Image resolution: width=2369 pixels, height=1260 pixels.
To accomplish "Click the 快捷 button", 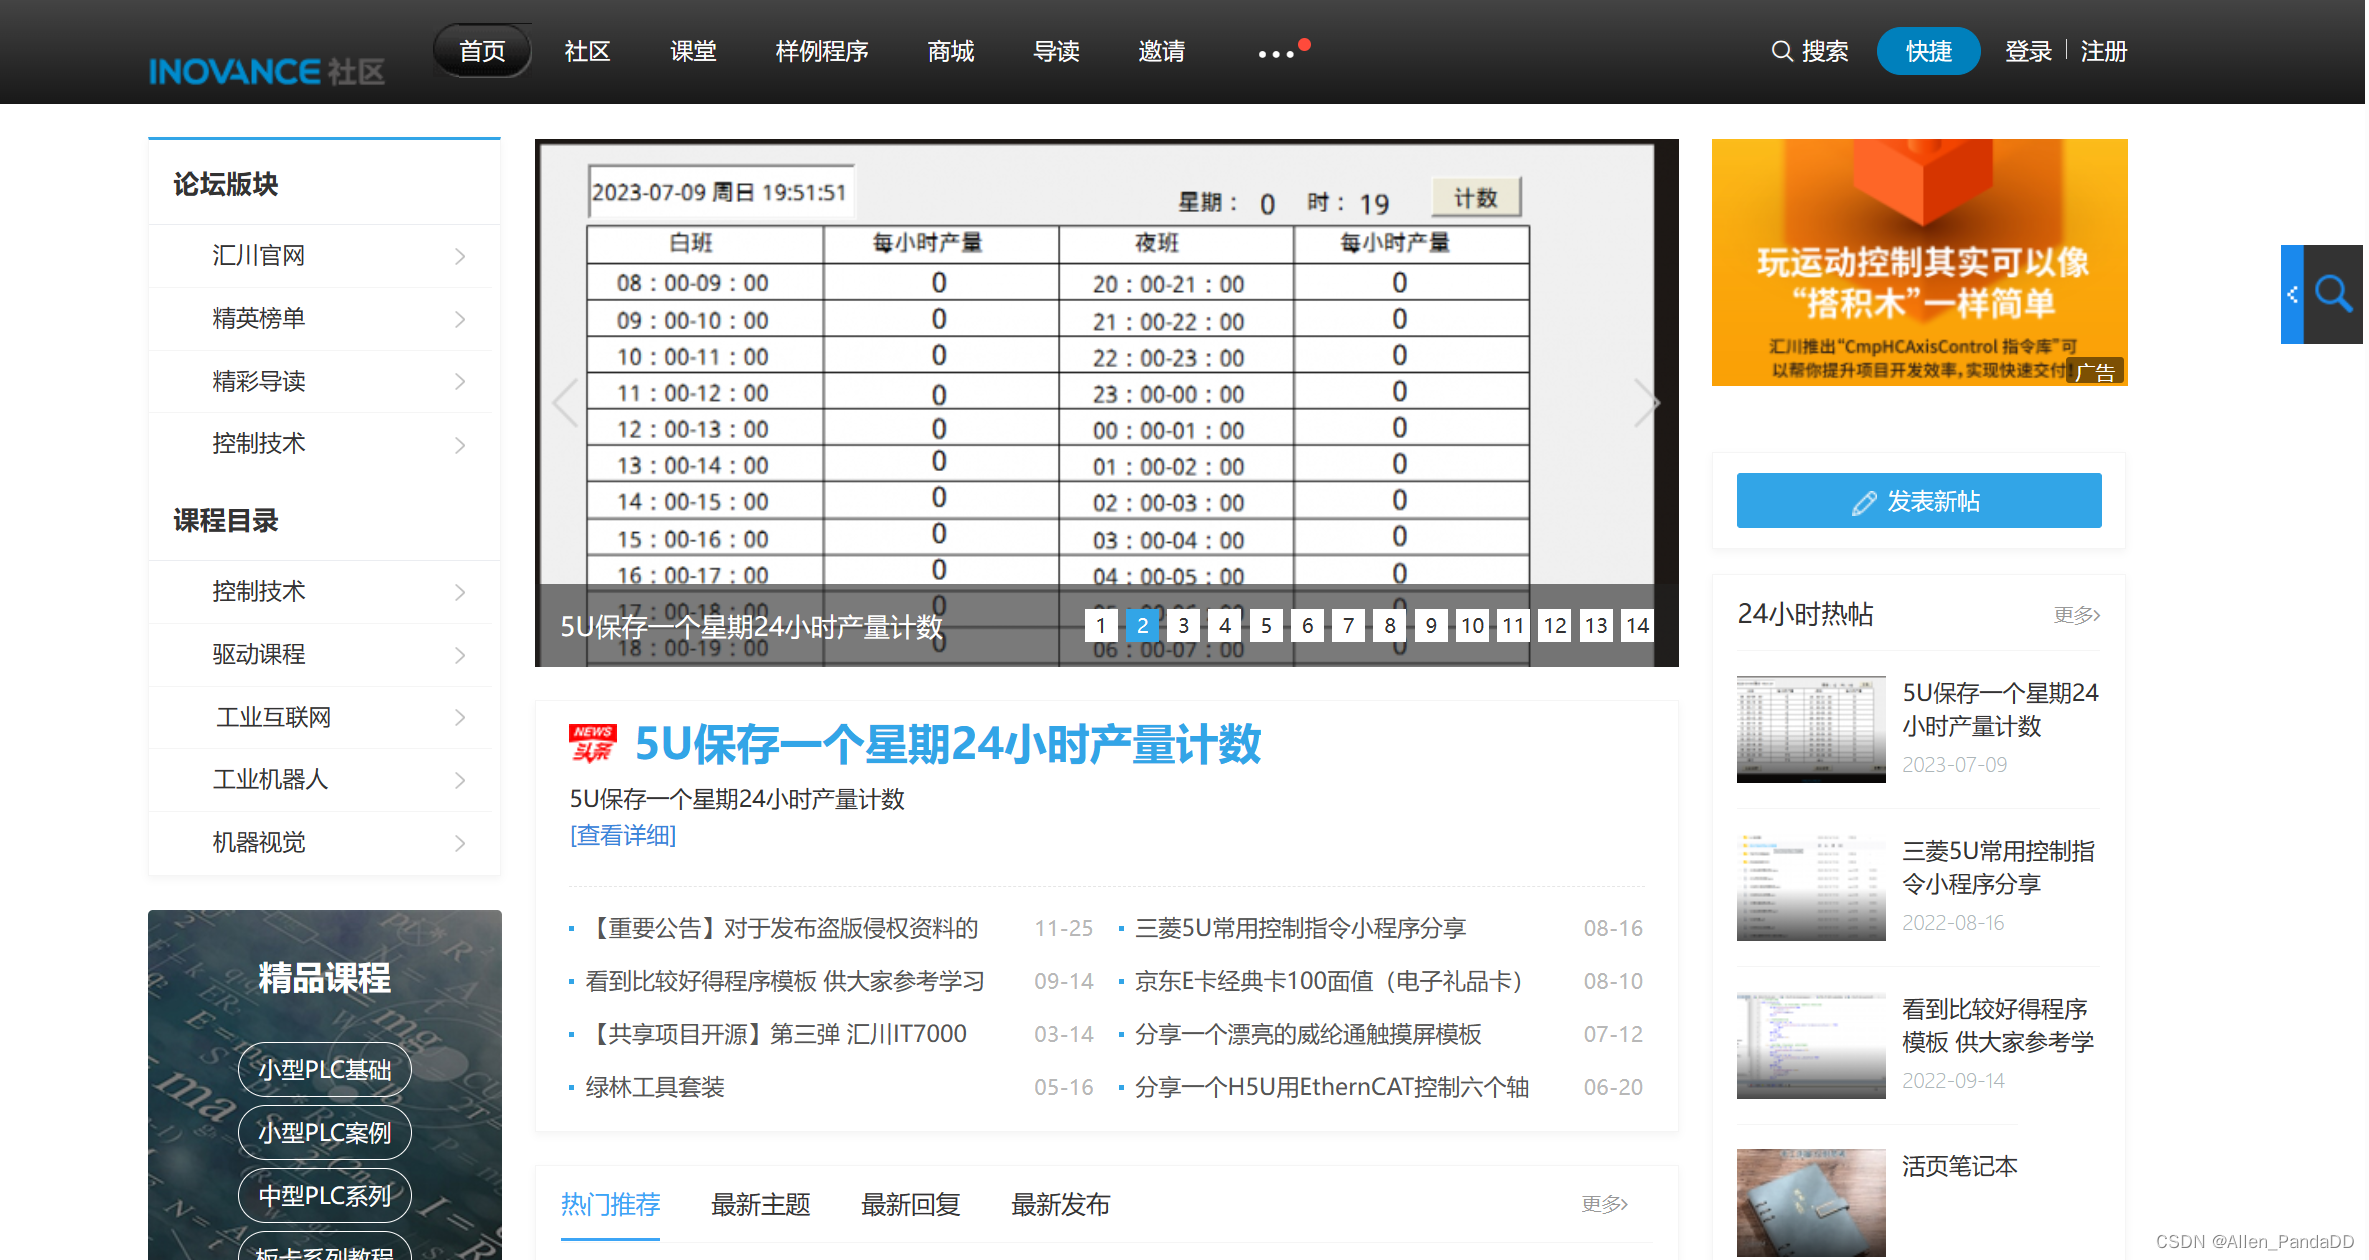I will (x=1928, y=51).
